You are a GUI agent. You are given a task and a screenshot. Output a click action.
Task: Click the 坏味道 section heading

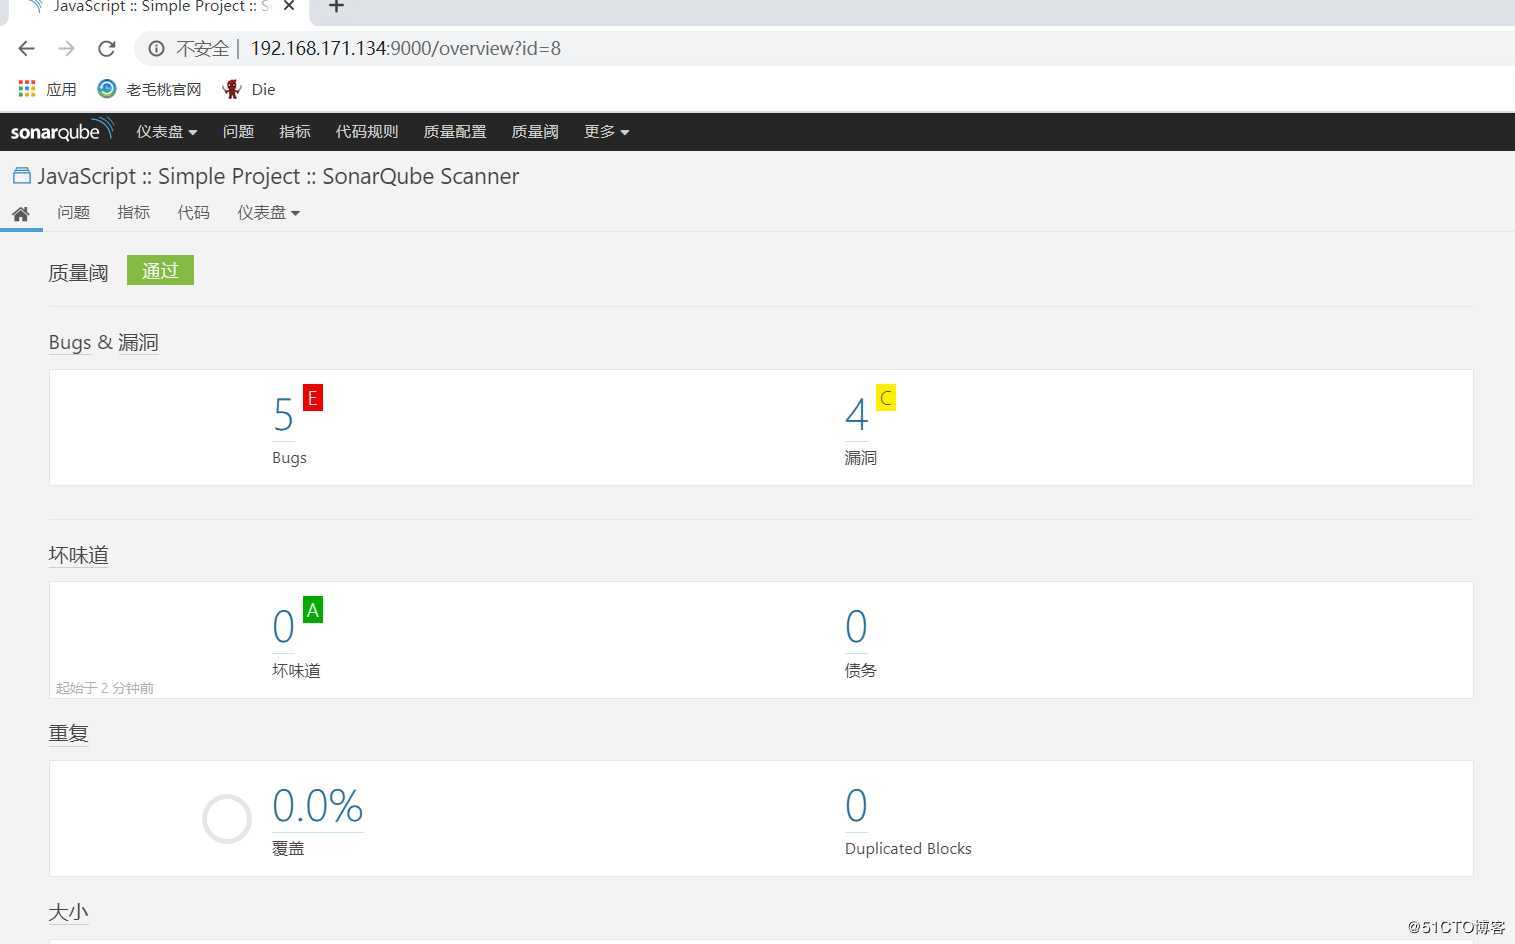click(x=79, y=555)
